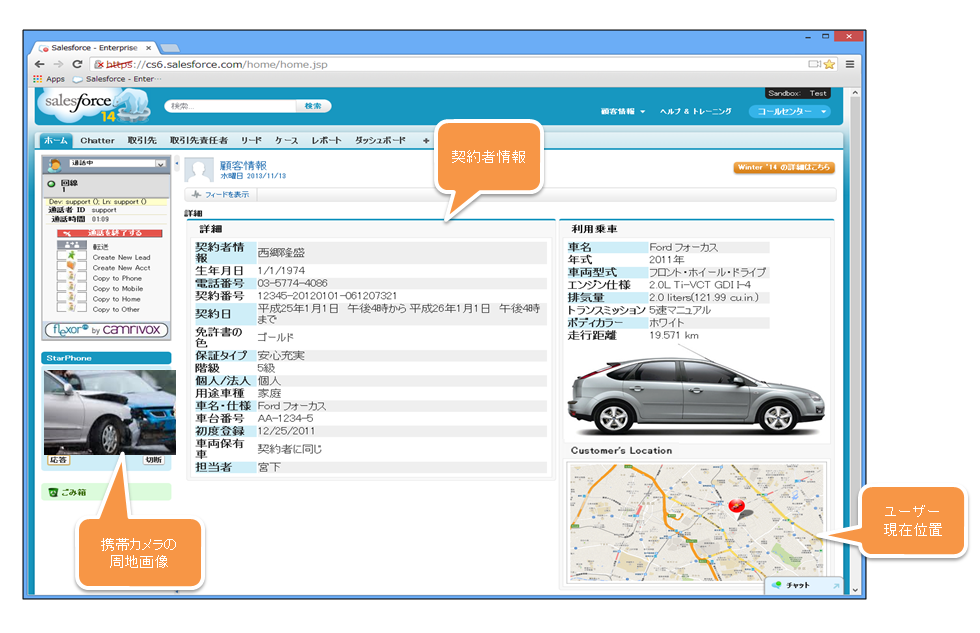Click the silver Ford Focus car image

click(696, 395)
